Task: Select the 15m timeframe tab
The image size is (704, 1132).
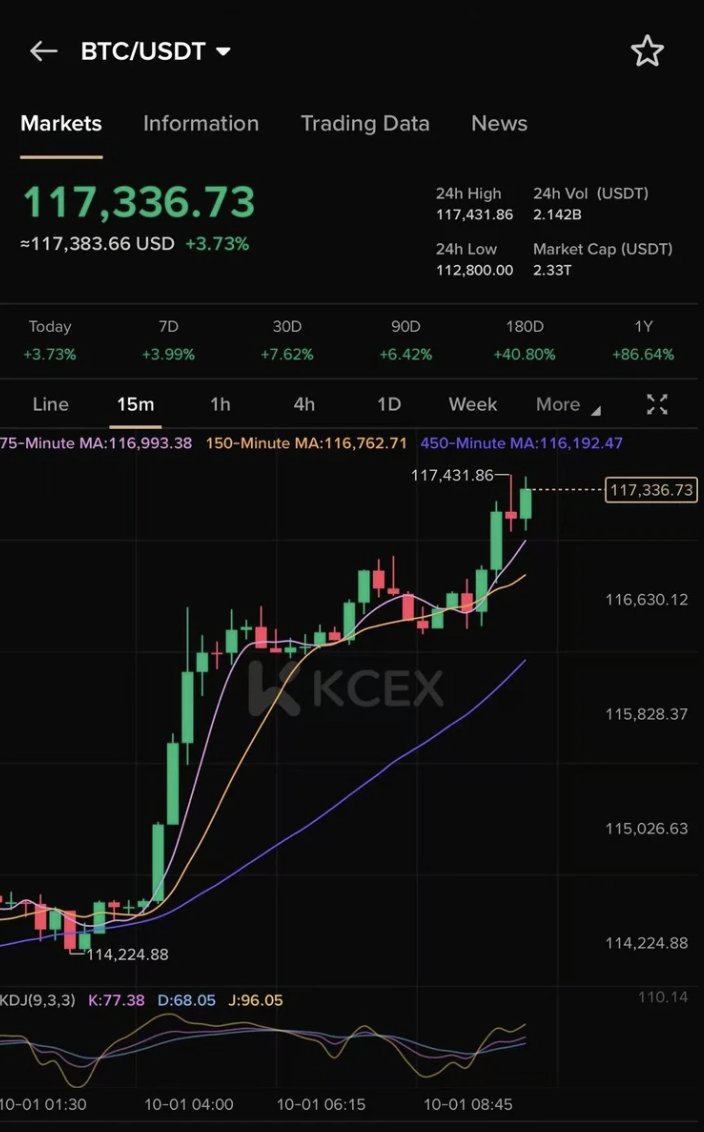Action: point(135,404)
